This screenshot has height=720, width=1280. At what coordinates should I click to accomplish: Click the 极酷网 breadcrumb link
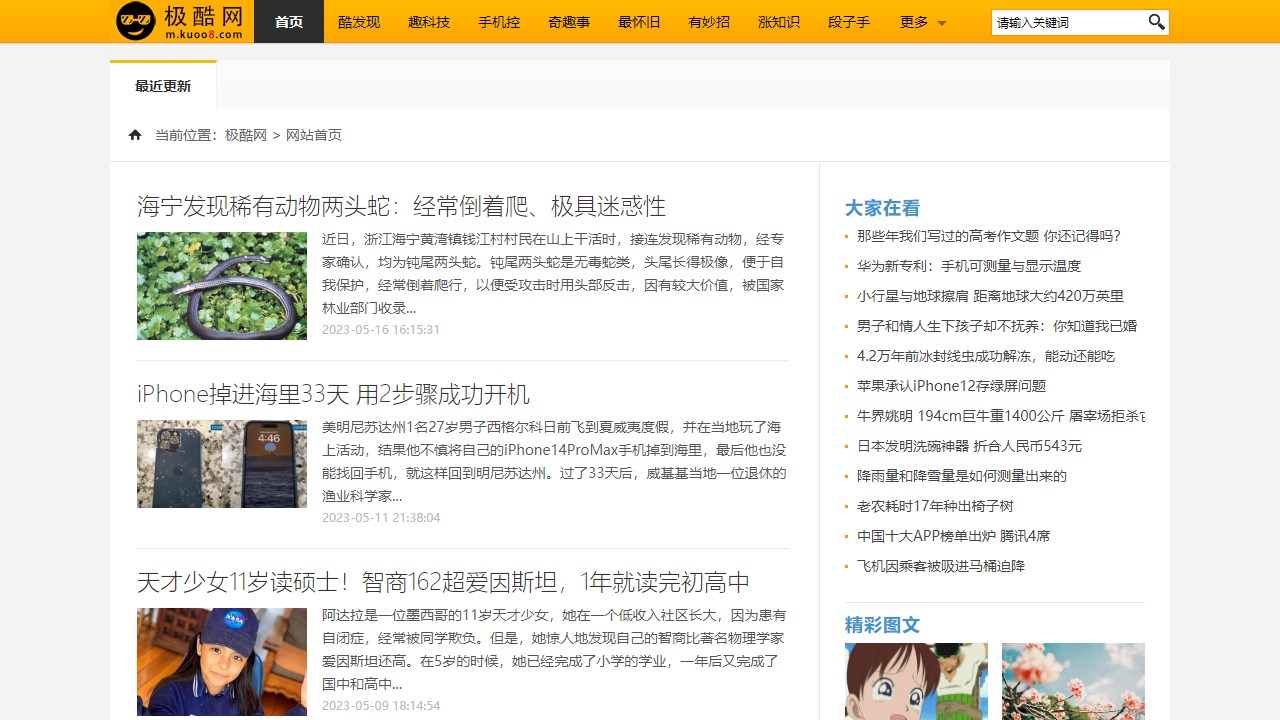tap(245, 134)
